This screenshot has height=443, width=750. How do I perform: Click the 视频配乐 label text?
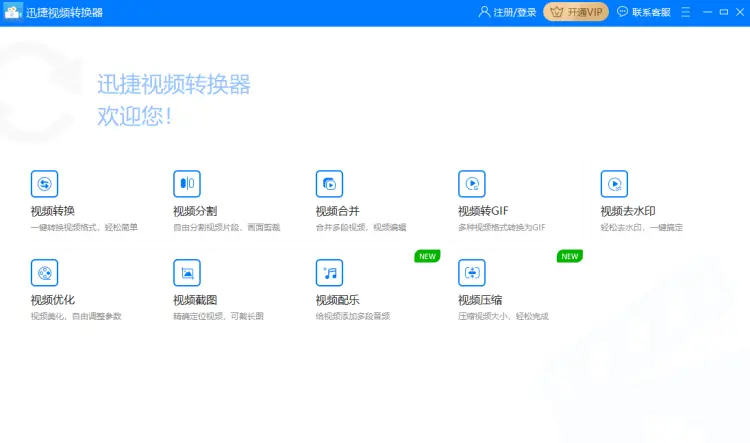(x=338, y=300)
